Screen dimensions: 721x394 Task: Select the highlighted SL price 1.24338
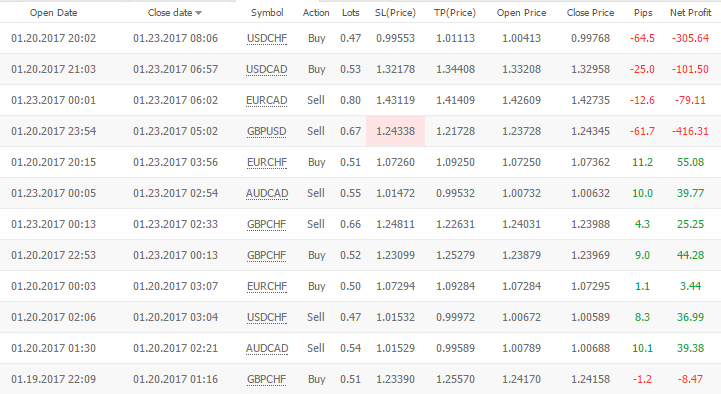pos(395,131)
